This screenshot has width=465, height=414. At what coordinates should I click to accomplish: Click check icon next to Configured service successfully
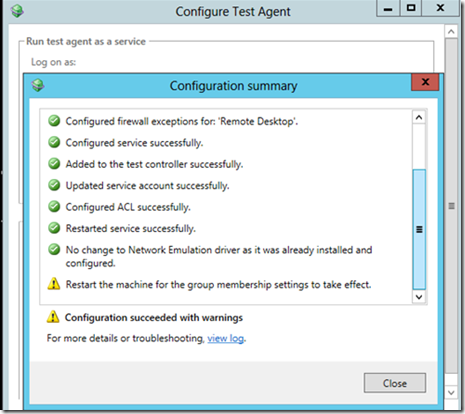(x=54, y=142)
